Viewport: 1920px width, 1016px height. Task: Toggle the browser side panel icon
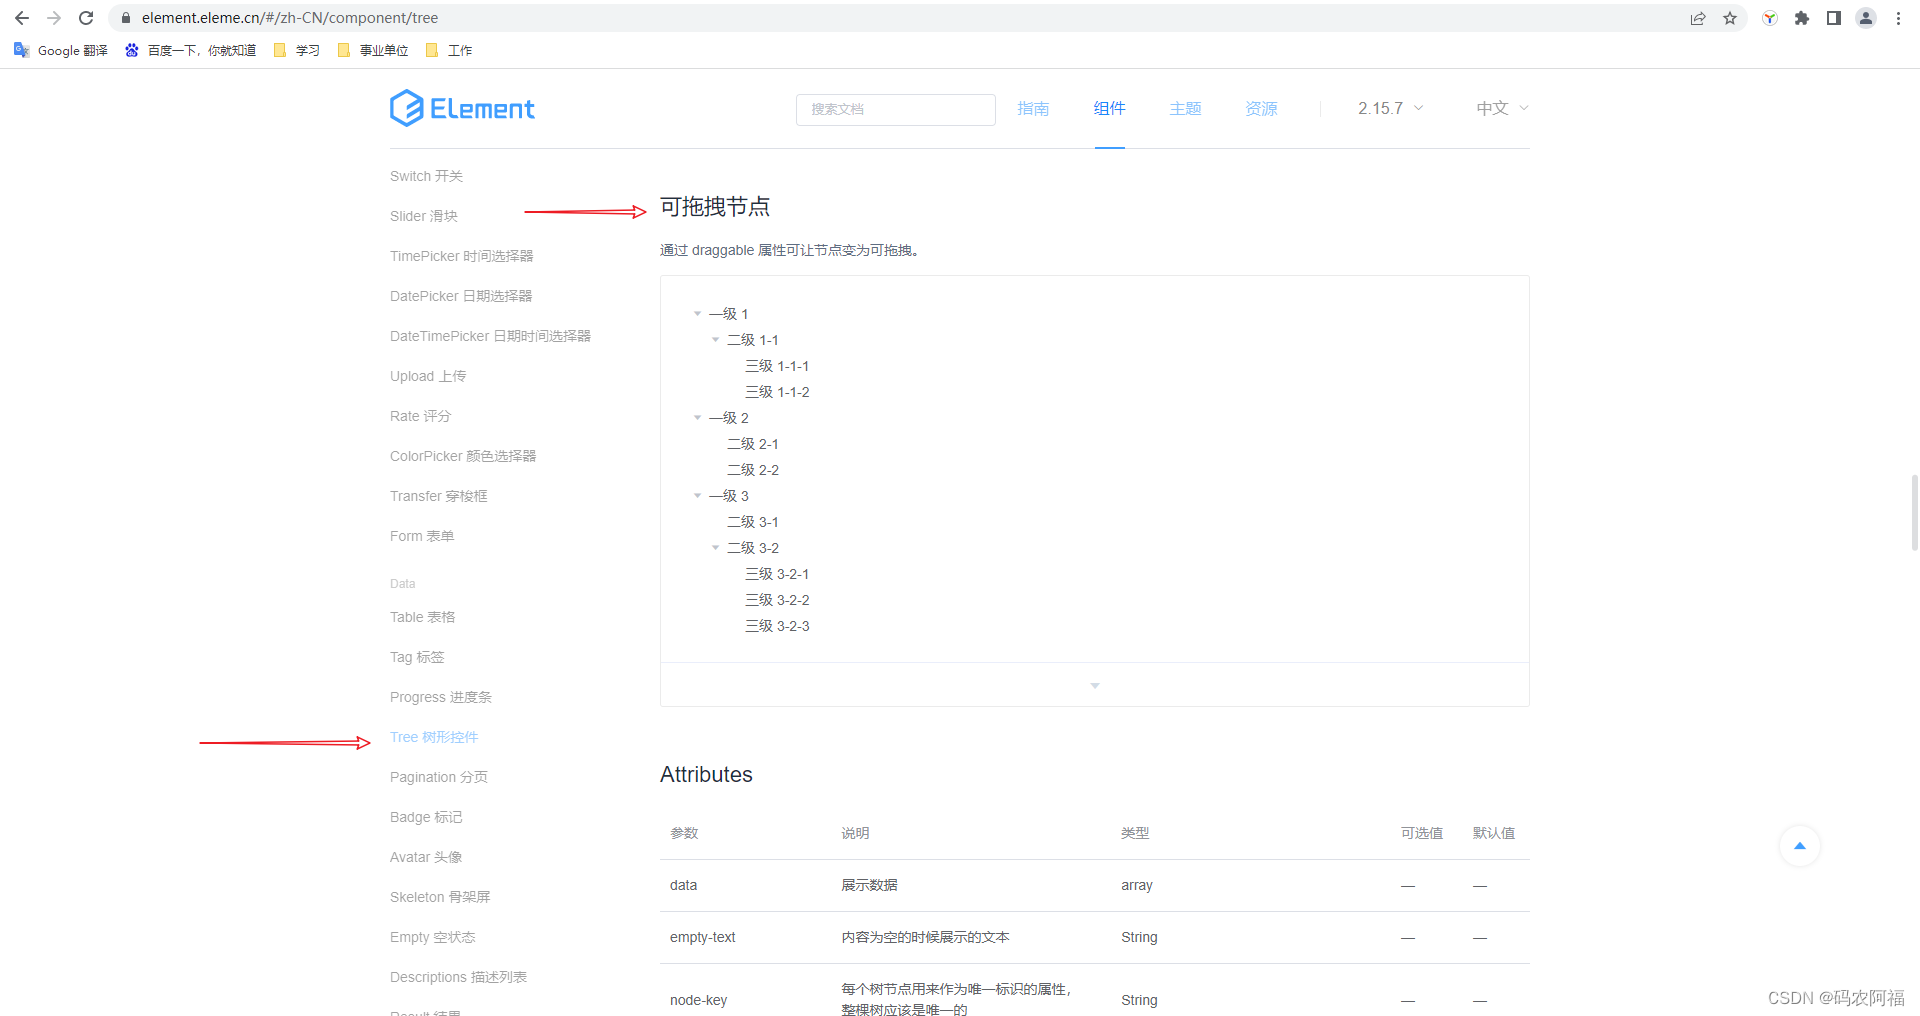[1834, 18]
